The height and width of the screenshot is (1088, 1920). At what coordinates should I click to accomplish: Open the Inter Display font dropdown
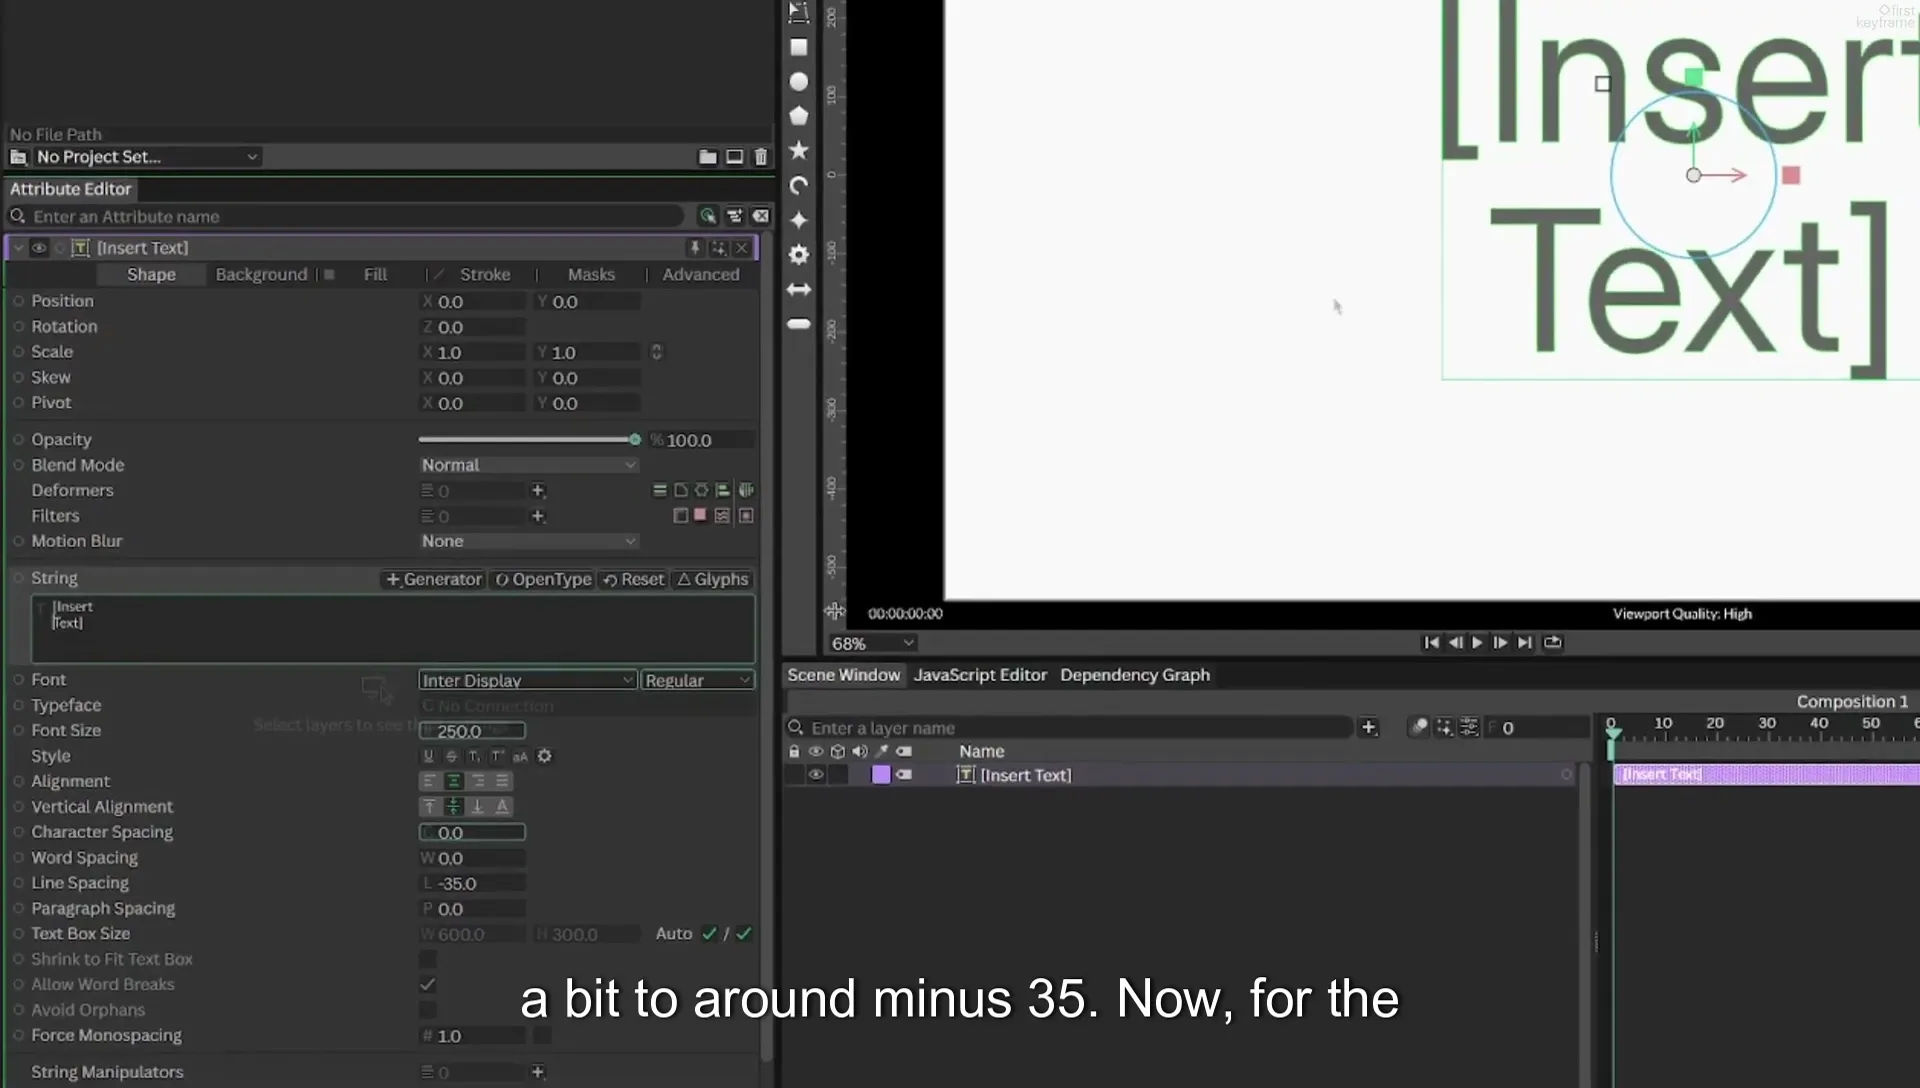(x=527, y=680)
